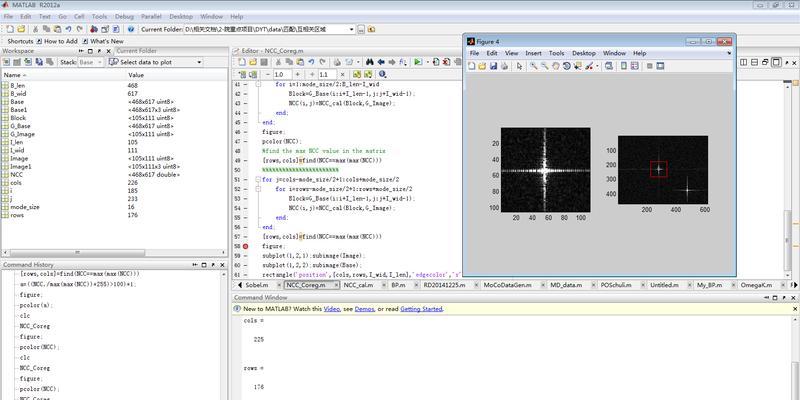800x400 pixels.
Task: Switch to the Current Folder panel tab
Action: tap(136, 51)
